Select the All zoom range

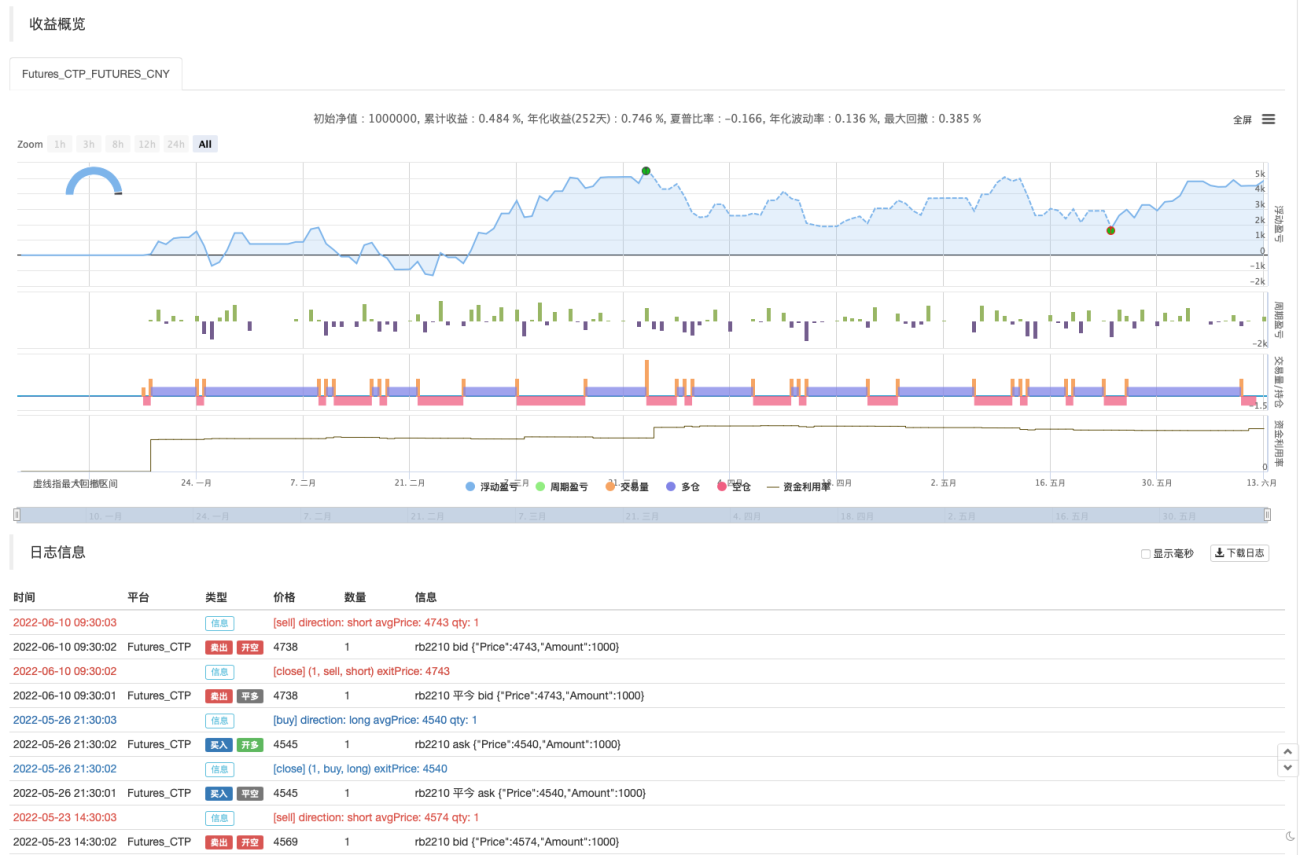point(205,144)
